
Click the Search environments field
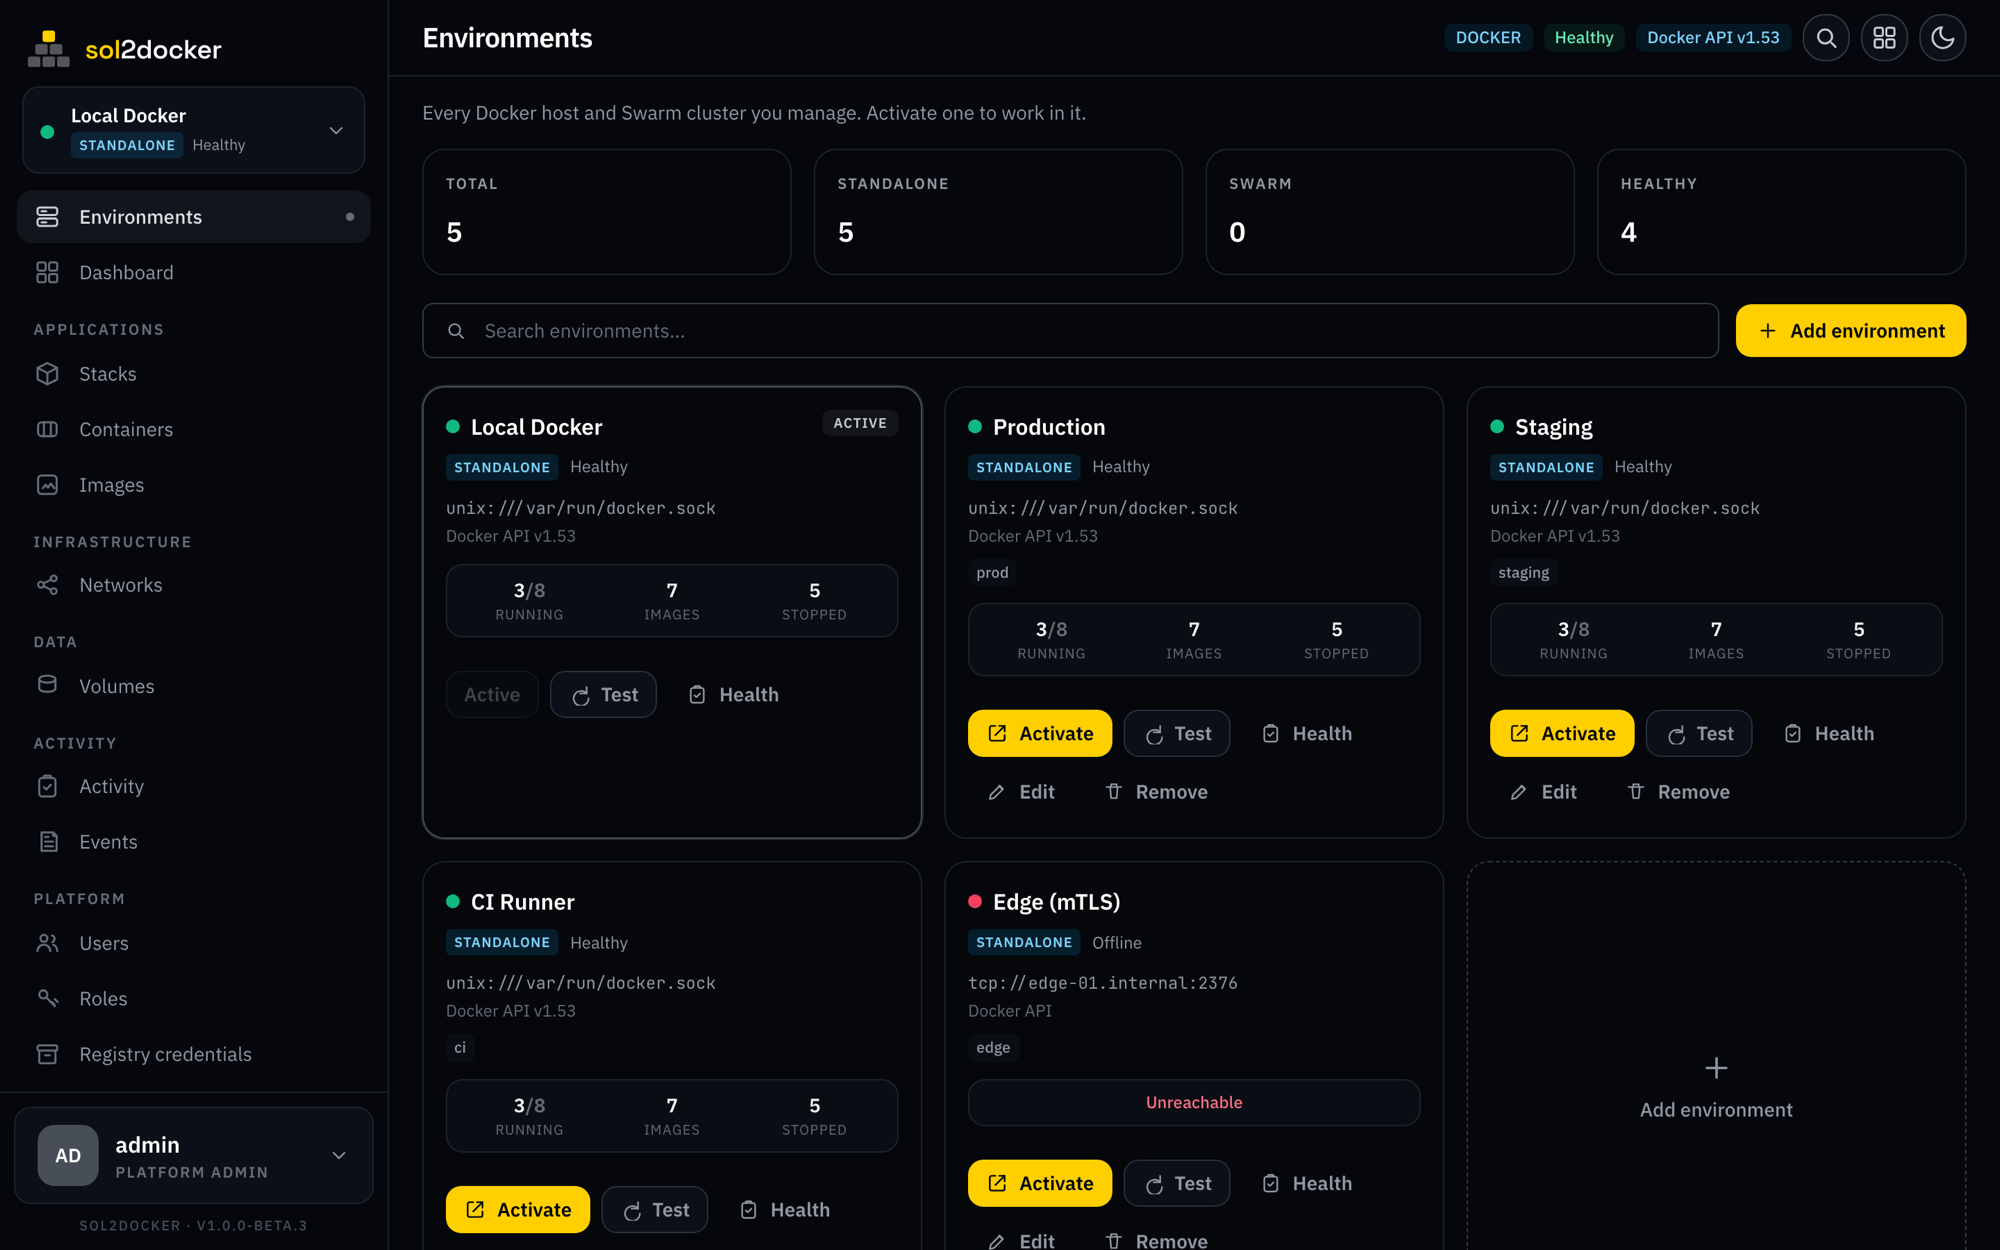click(1070, 331)
